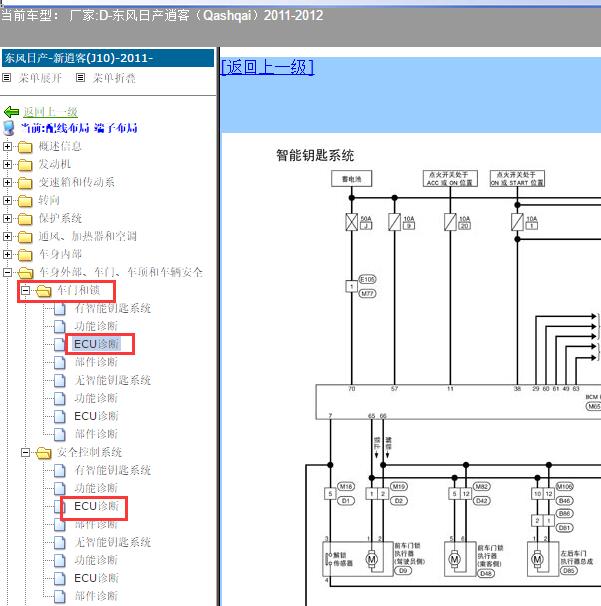Click the 蓄电池 box in the wiring diagram
This screenshot has width=601, height=606.
[x=352, y=179]
